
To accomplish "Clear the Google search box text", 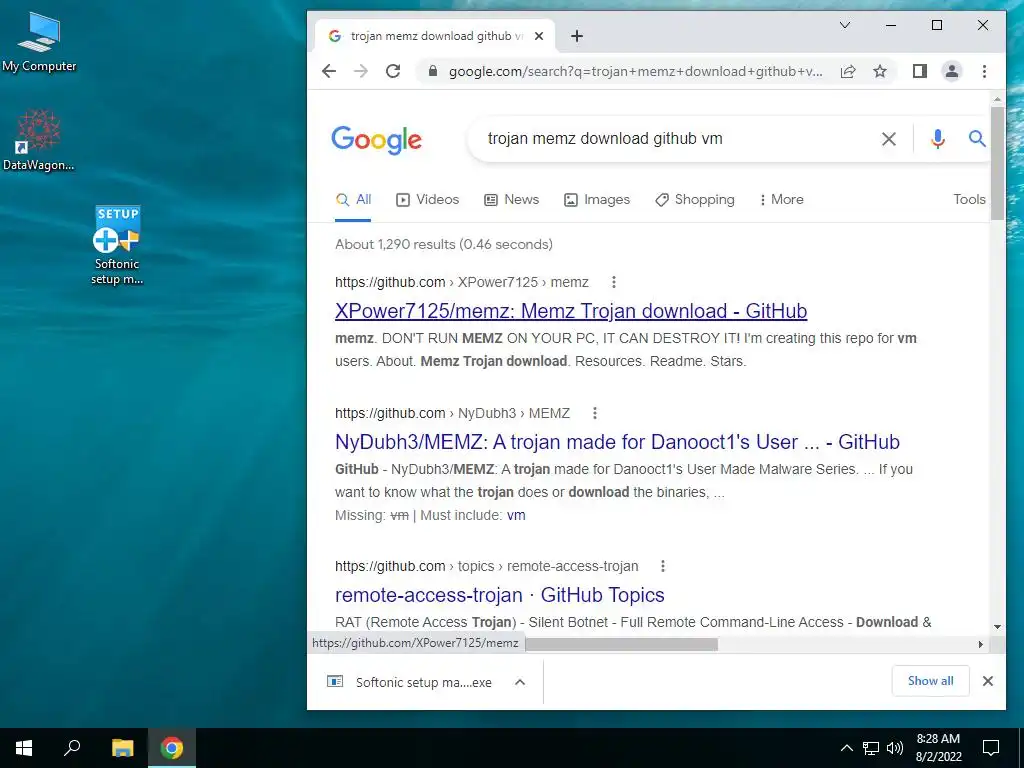I will tap(889, 138).
